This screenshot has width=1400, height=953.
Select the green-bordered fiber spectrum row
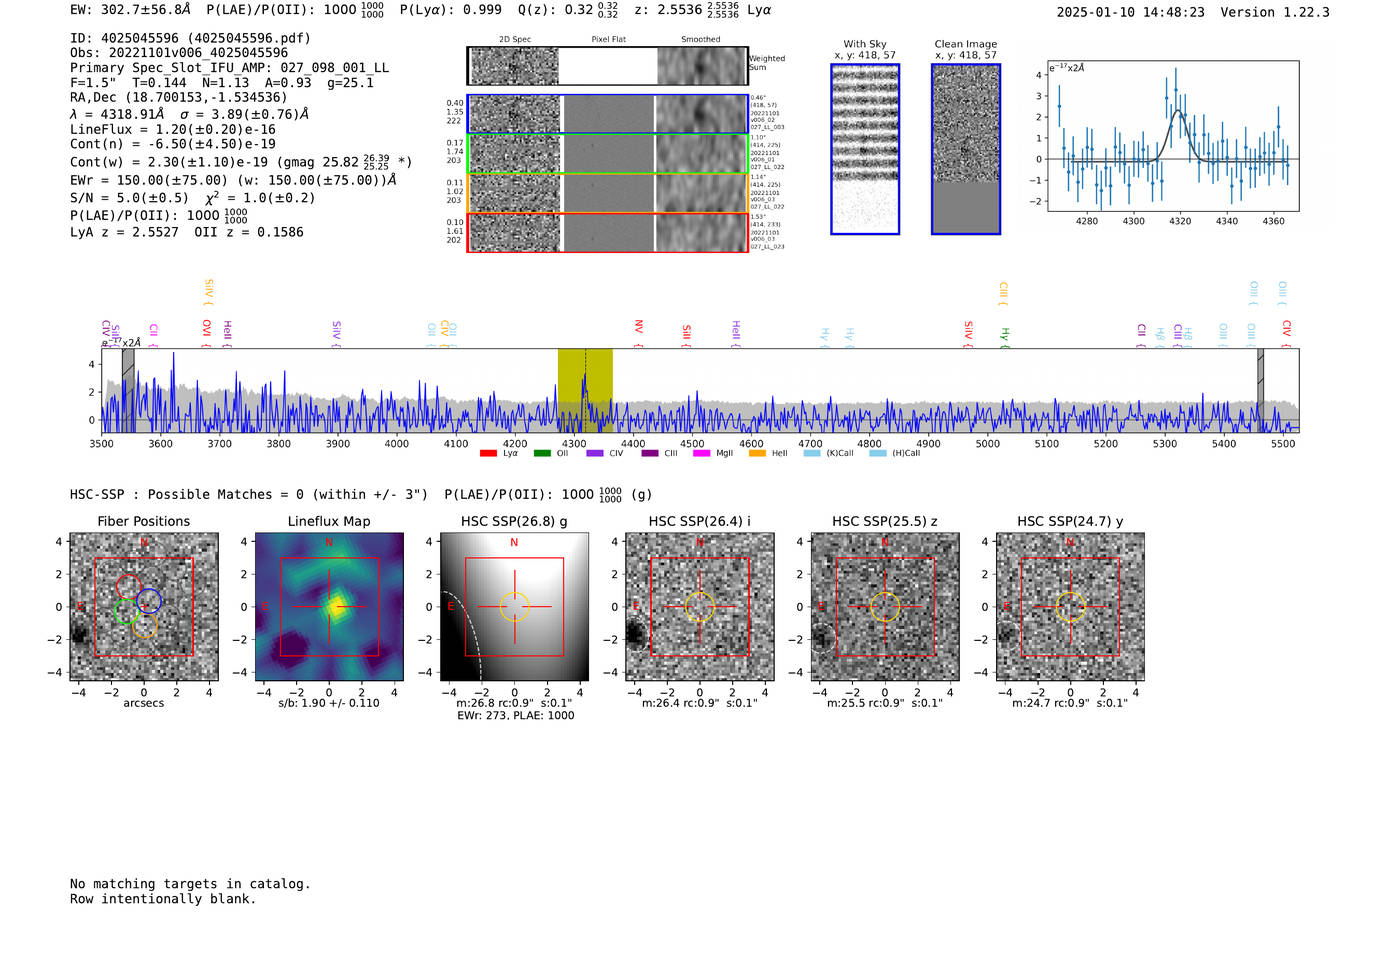coord(607,154)
